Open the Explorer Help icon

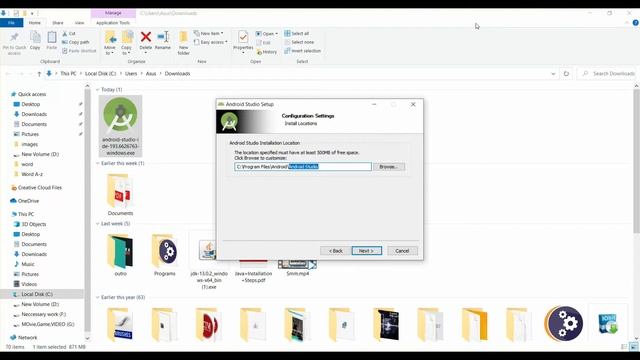click(636, 23)
